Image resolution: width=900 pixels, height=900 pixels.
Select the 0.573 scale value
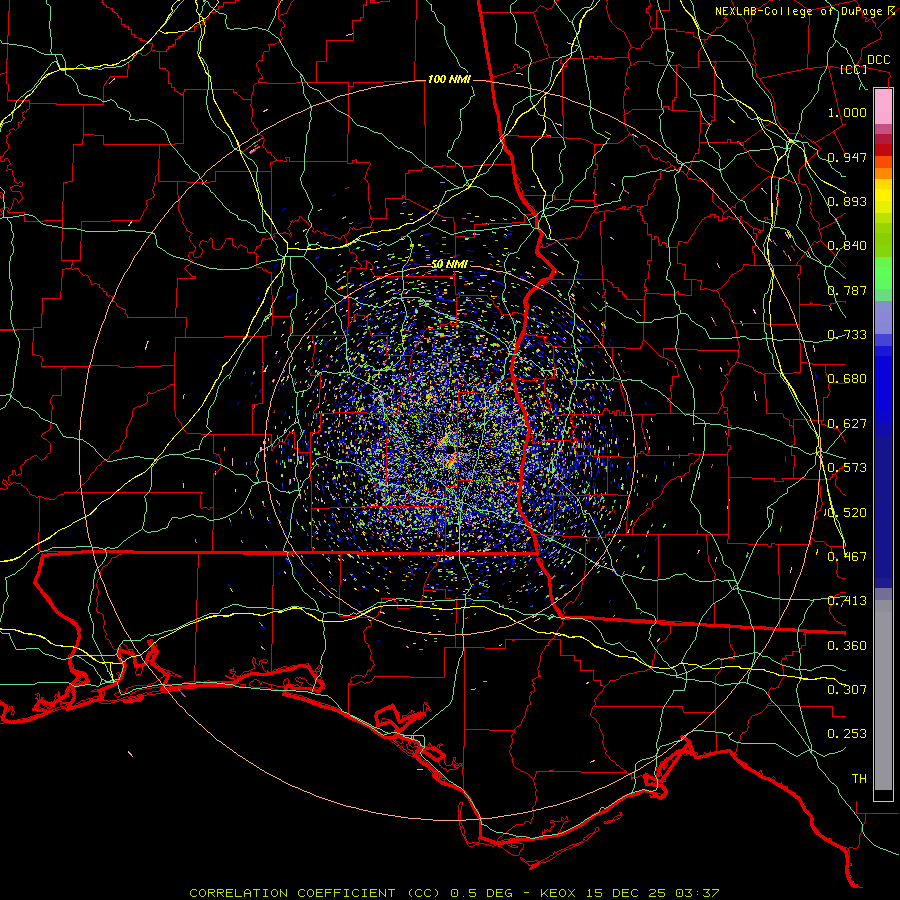coord(847,468)
